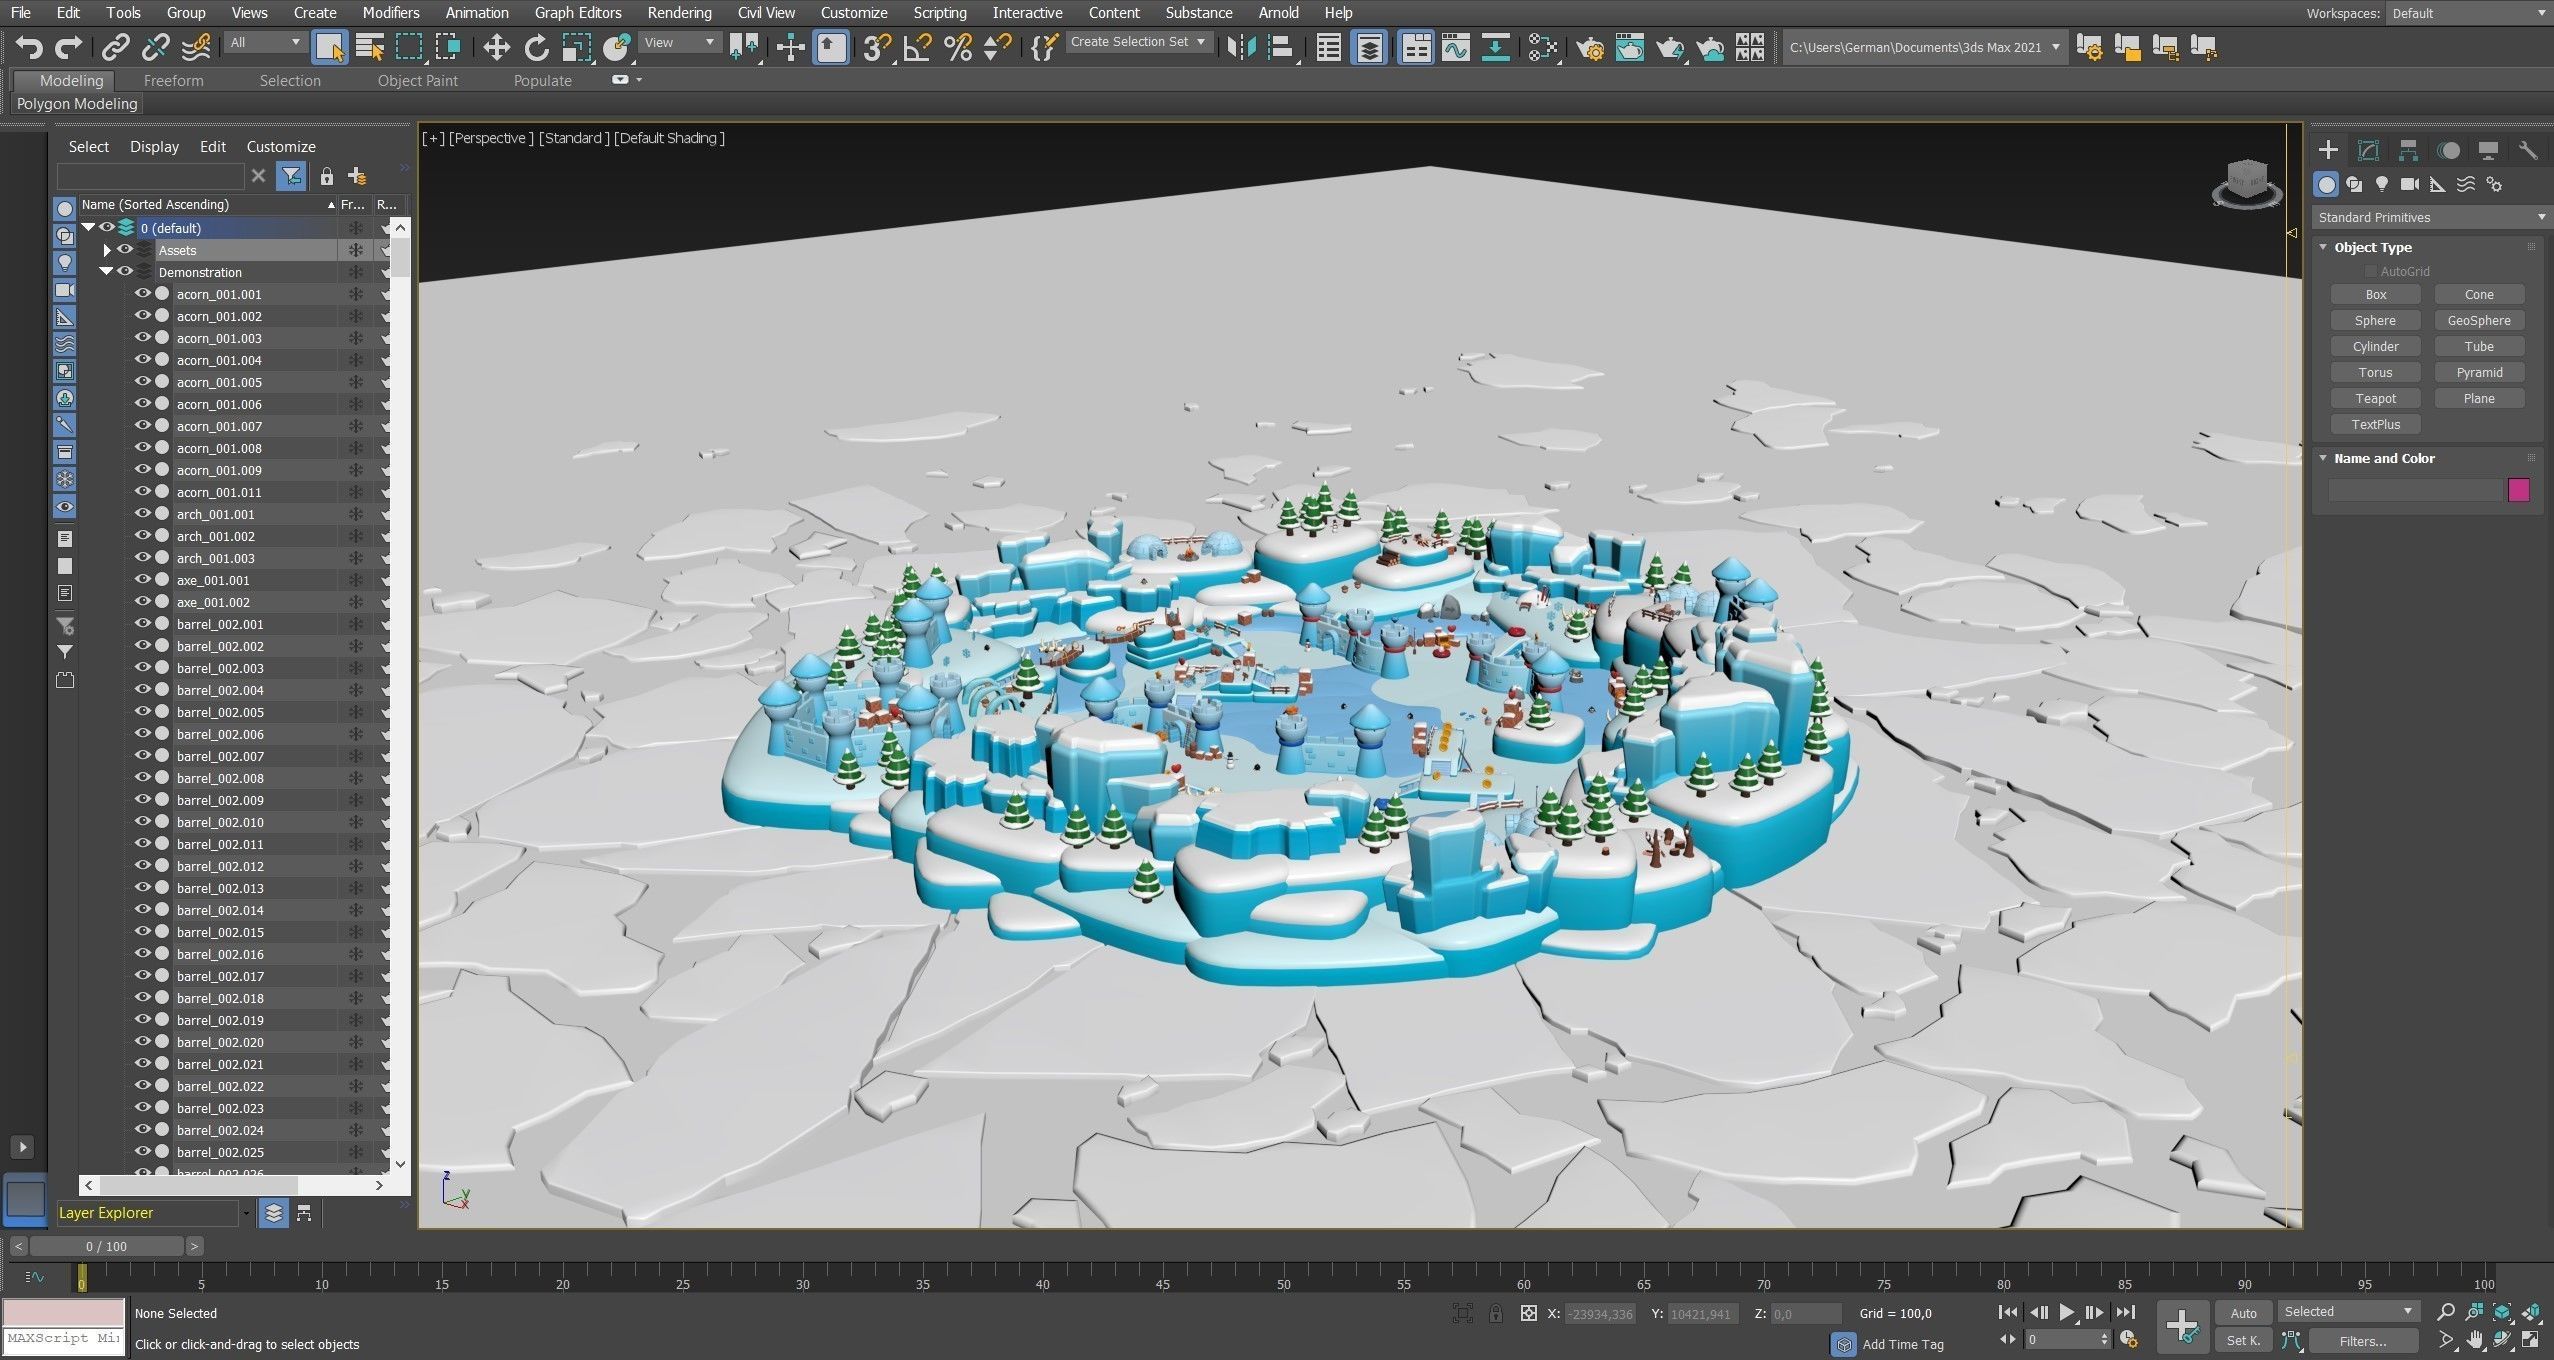The height and width of the screenshot is (1360, 2554).
Task: Click the Undo arrow icon
Action: [29, 47]
